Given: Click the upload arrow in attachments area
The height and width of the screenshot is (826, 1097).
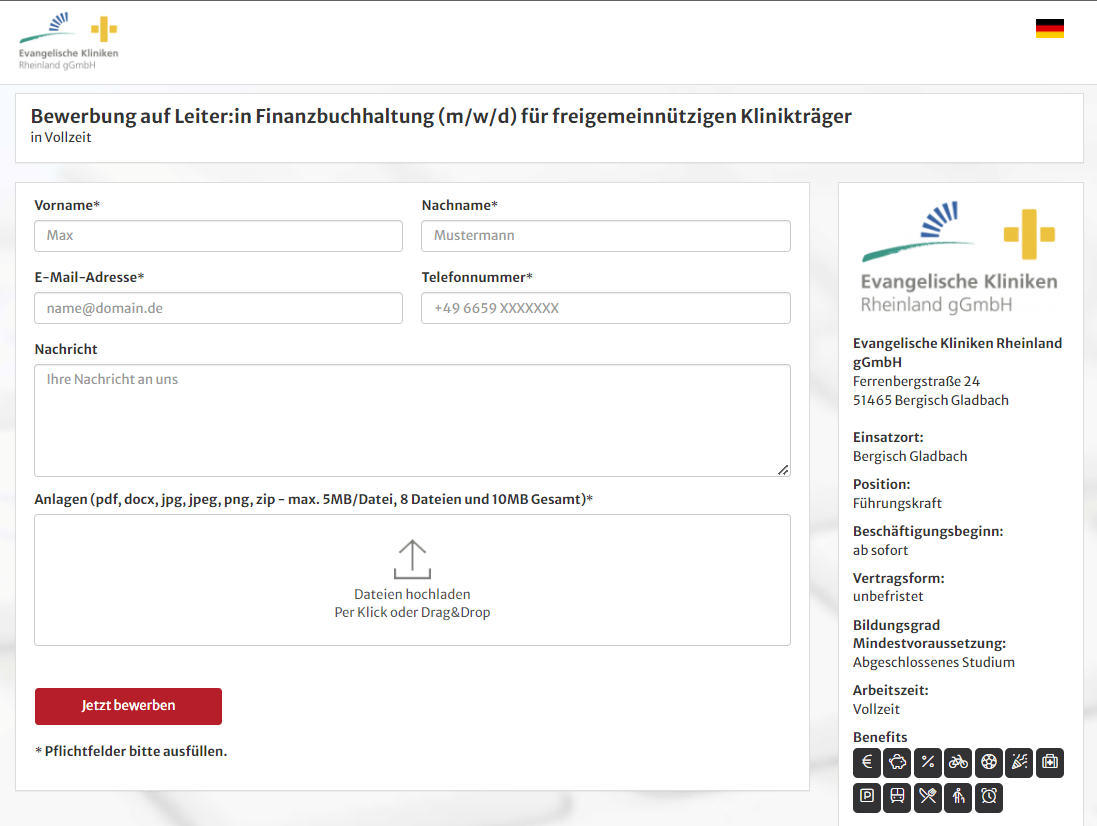Looking at the screenshot, I should pos(412,559).
